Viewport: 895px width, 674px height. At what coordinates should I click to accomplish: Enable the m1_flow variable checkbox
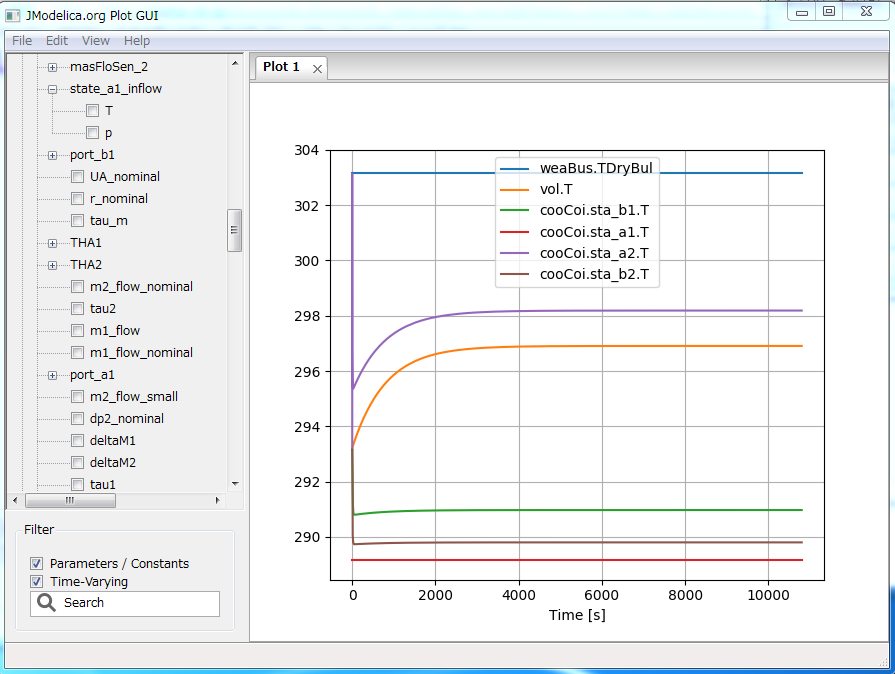[77, 330]
